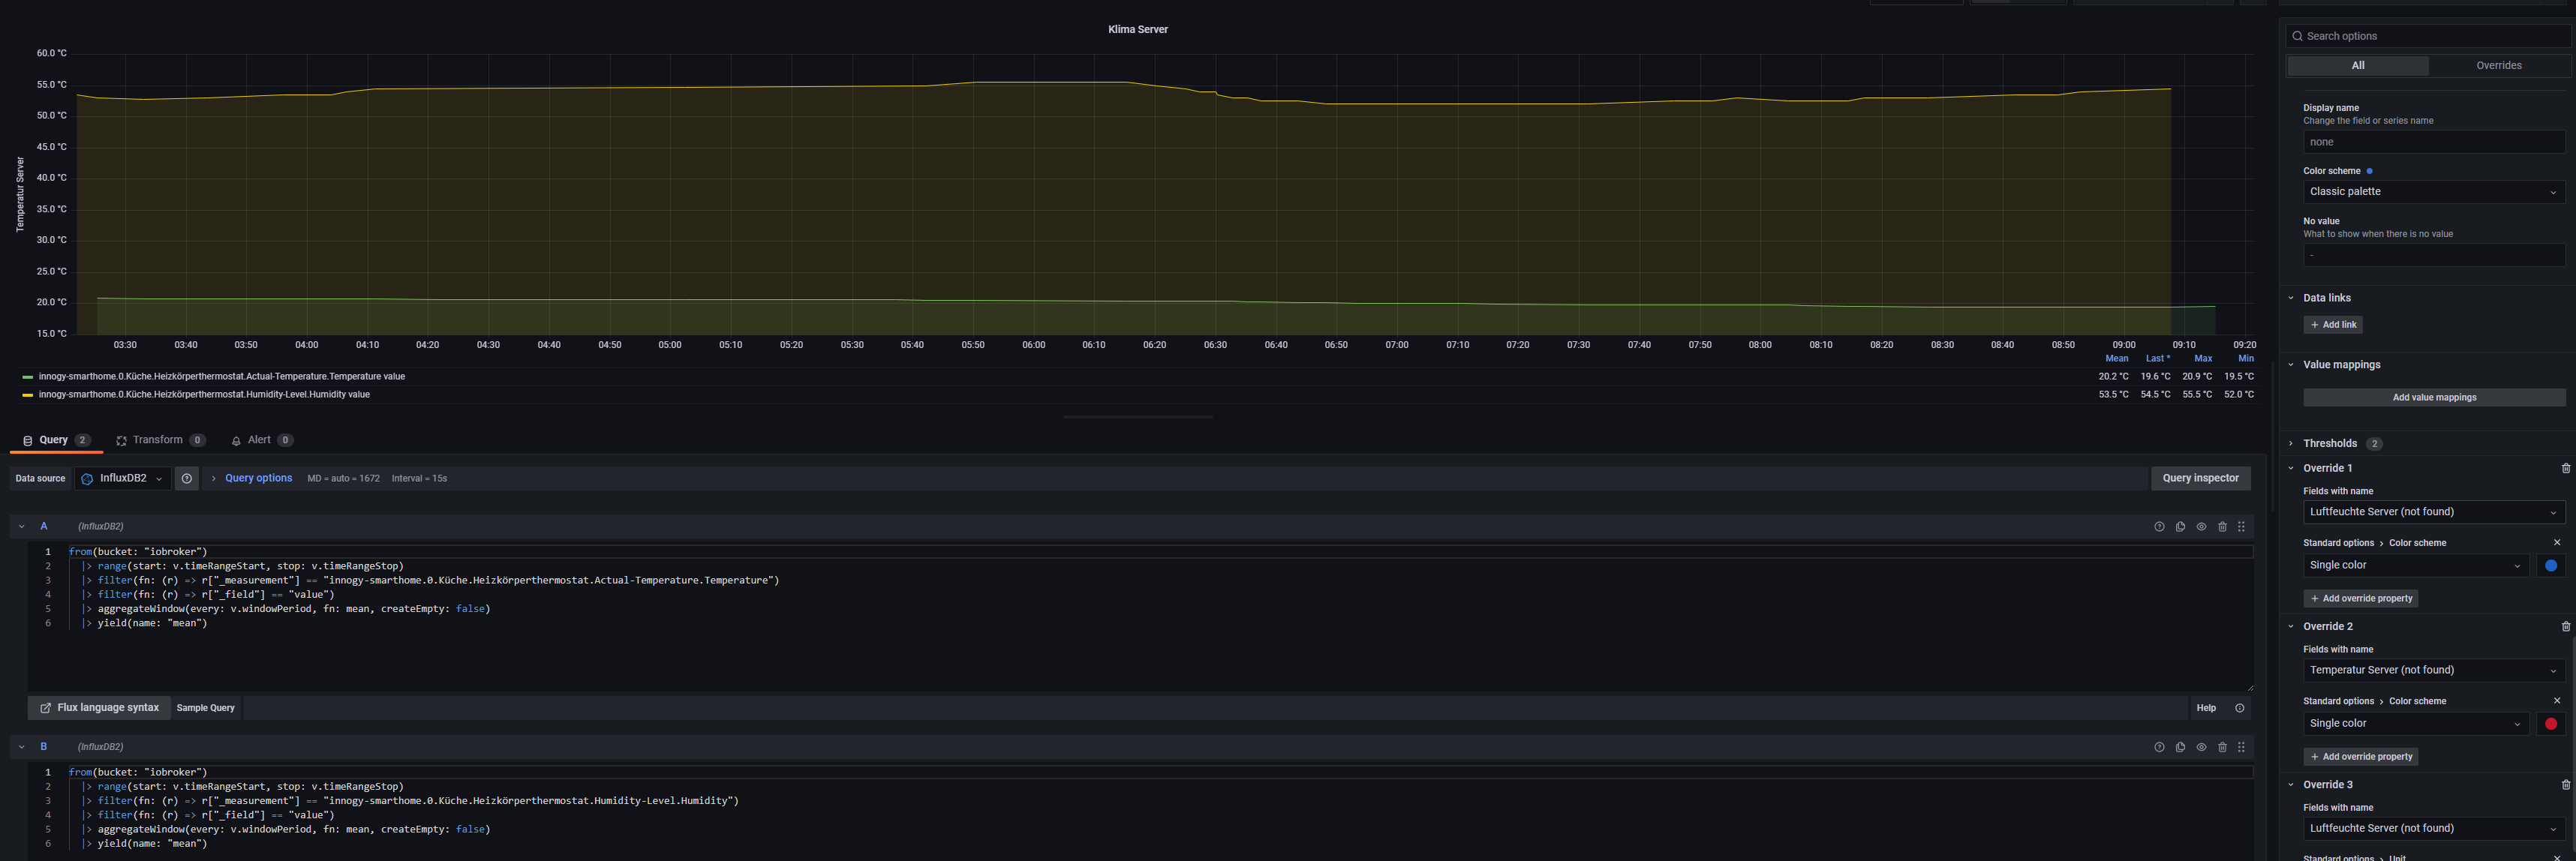Duplicate query A with copy icon

[2180, 526]
